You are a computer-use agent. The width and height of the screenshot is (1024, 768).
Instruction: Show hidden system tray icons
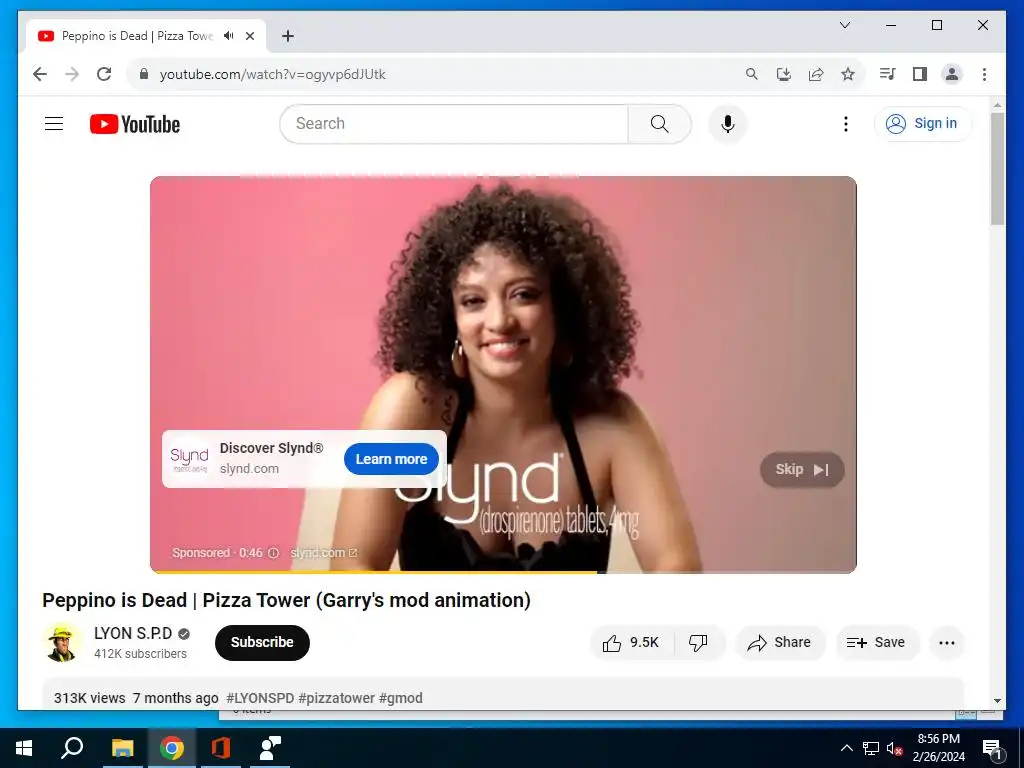[x=846, y=748]
